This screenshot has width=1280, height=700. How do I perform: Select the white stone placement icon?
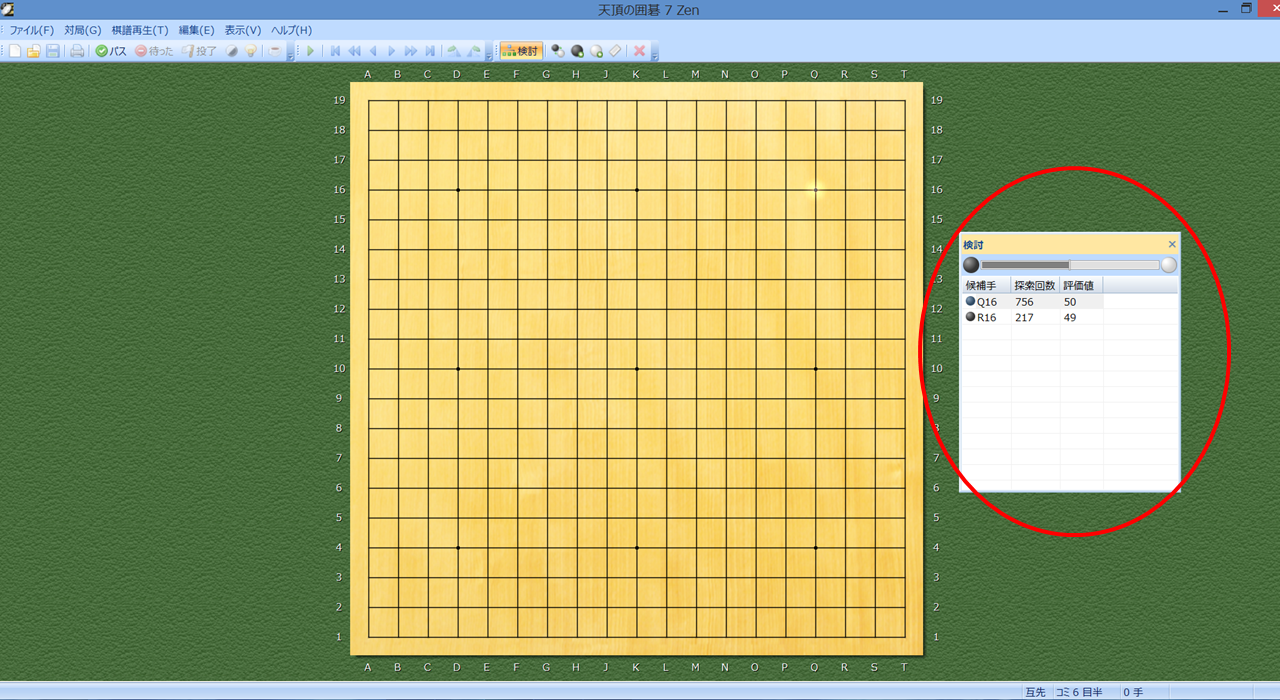click(x=596, y=51)
